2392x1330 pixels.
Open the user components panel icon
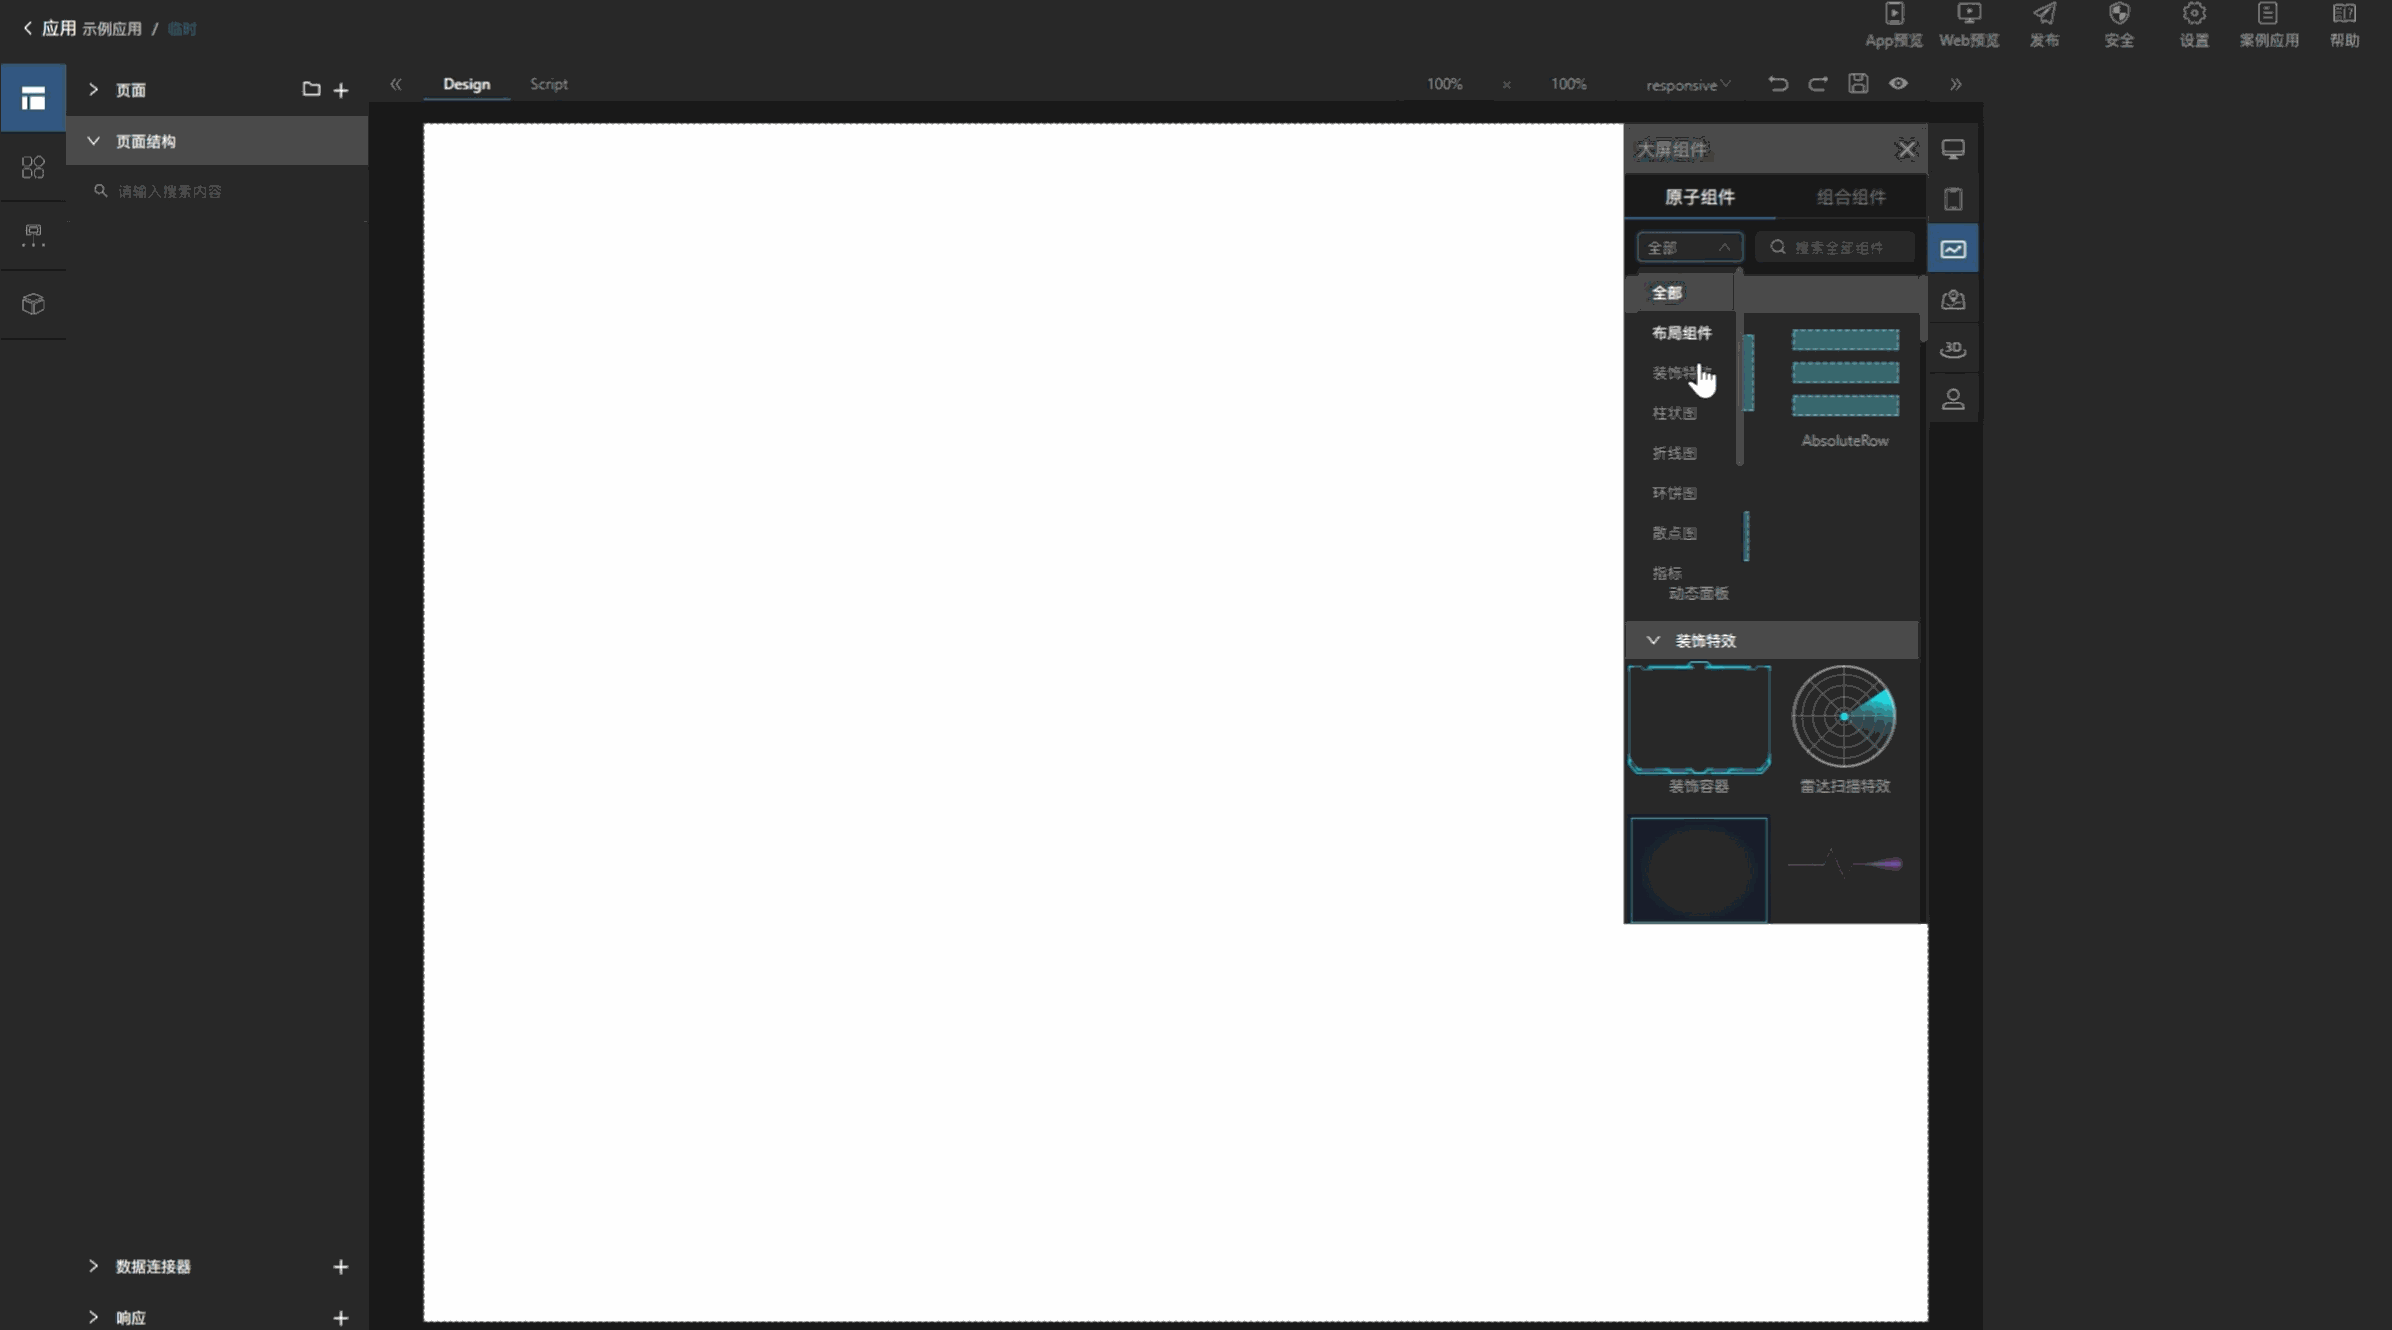[1953, 399]
